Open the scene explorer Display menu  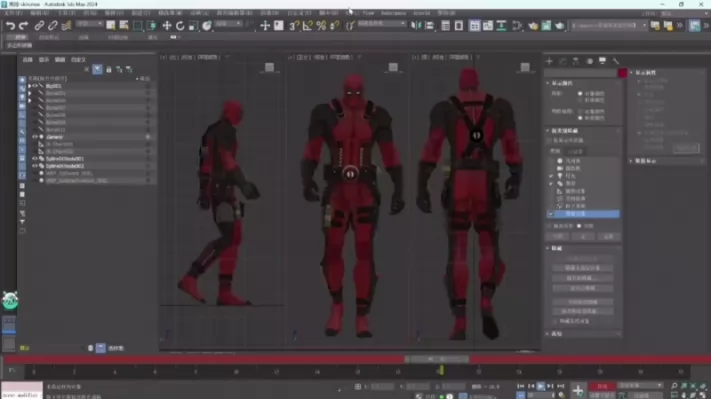pyautogui.click(x=44, y=59)
